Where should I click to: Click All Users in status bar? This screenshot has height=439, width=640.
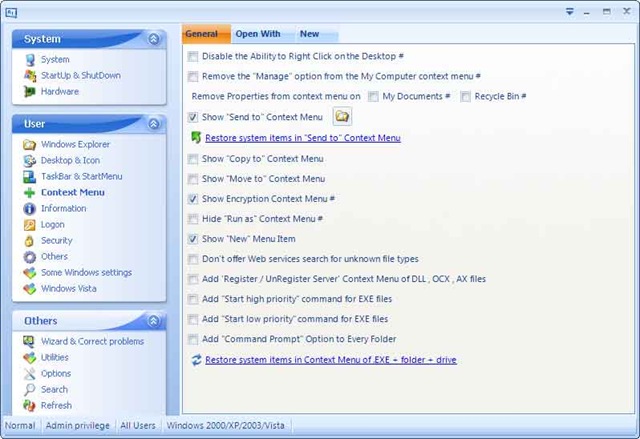[138, 426]
